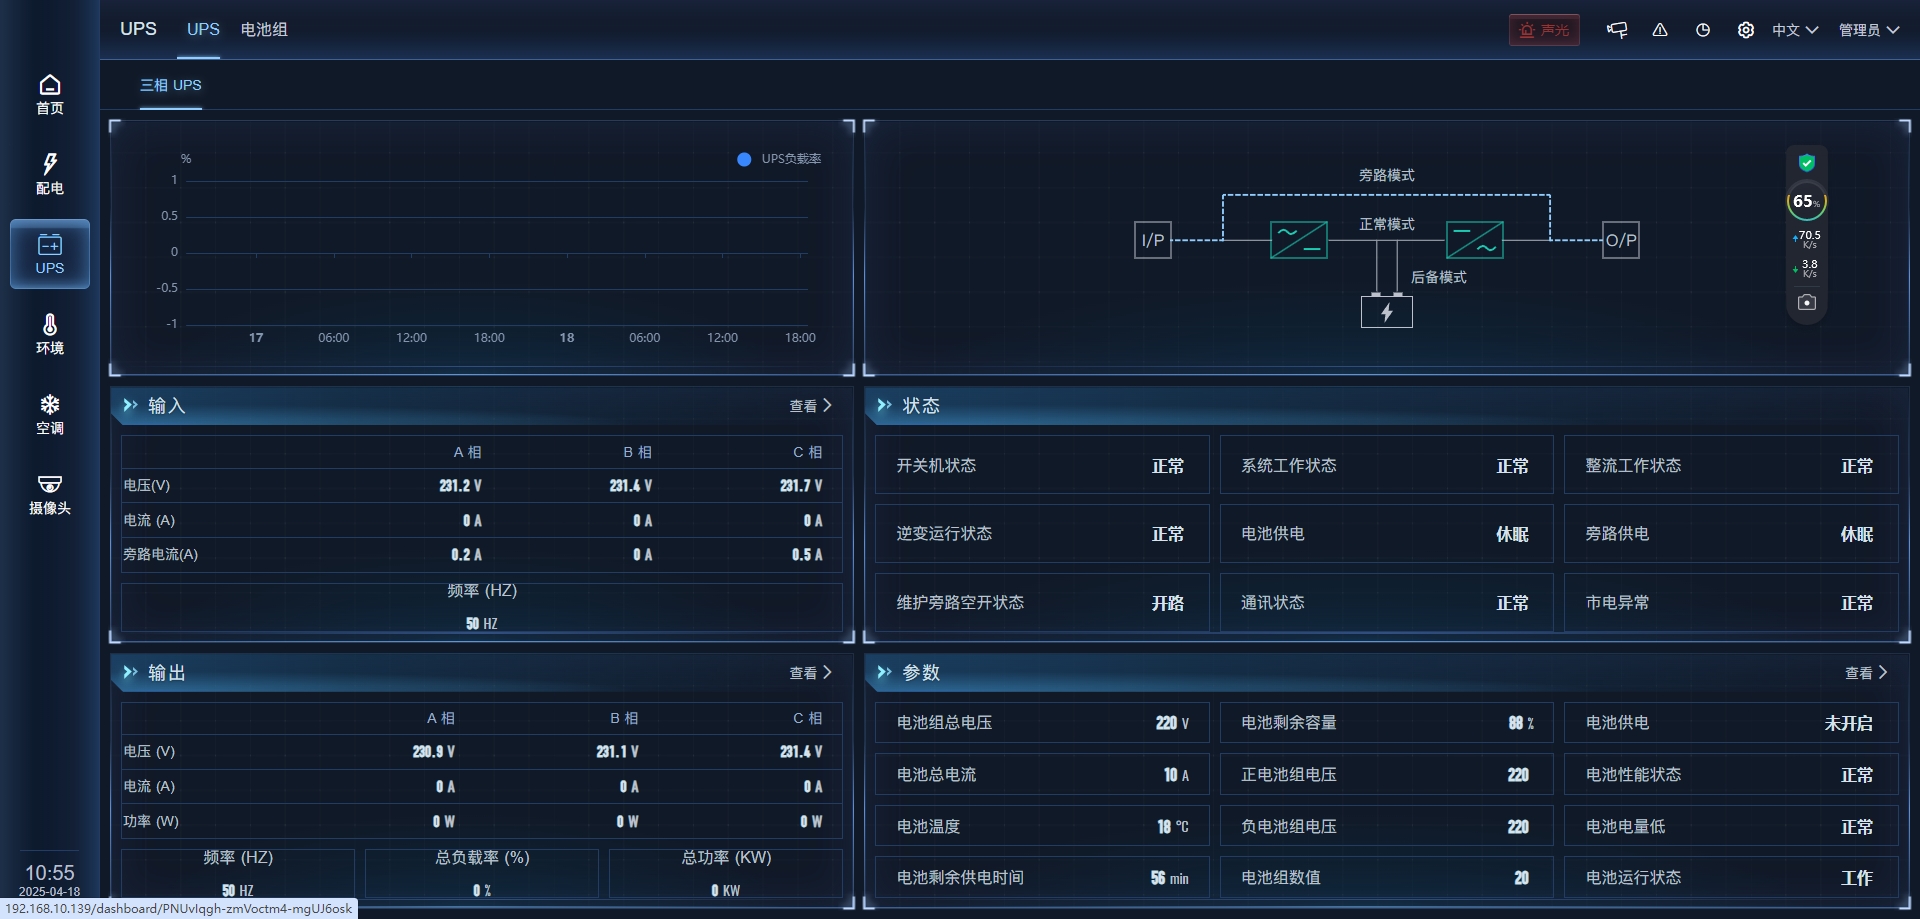Open the 环境 environment monitoring page
The height and width of the screenshot is (919, 1920).
(49, 334)
